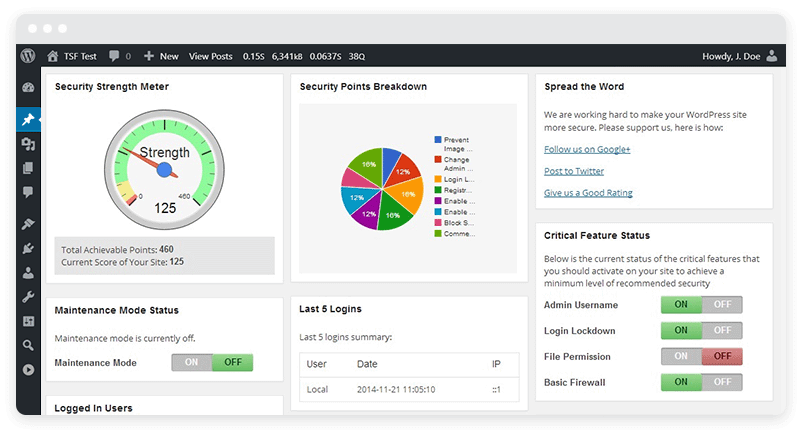800x433 pixels.
Task: Open the comments bubble in admin bar
Action: click(x=114, y=56)
